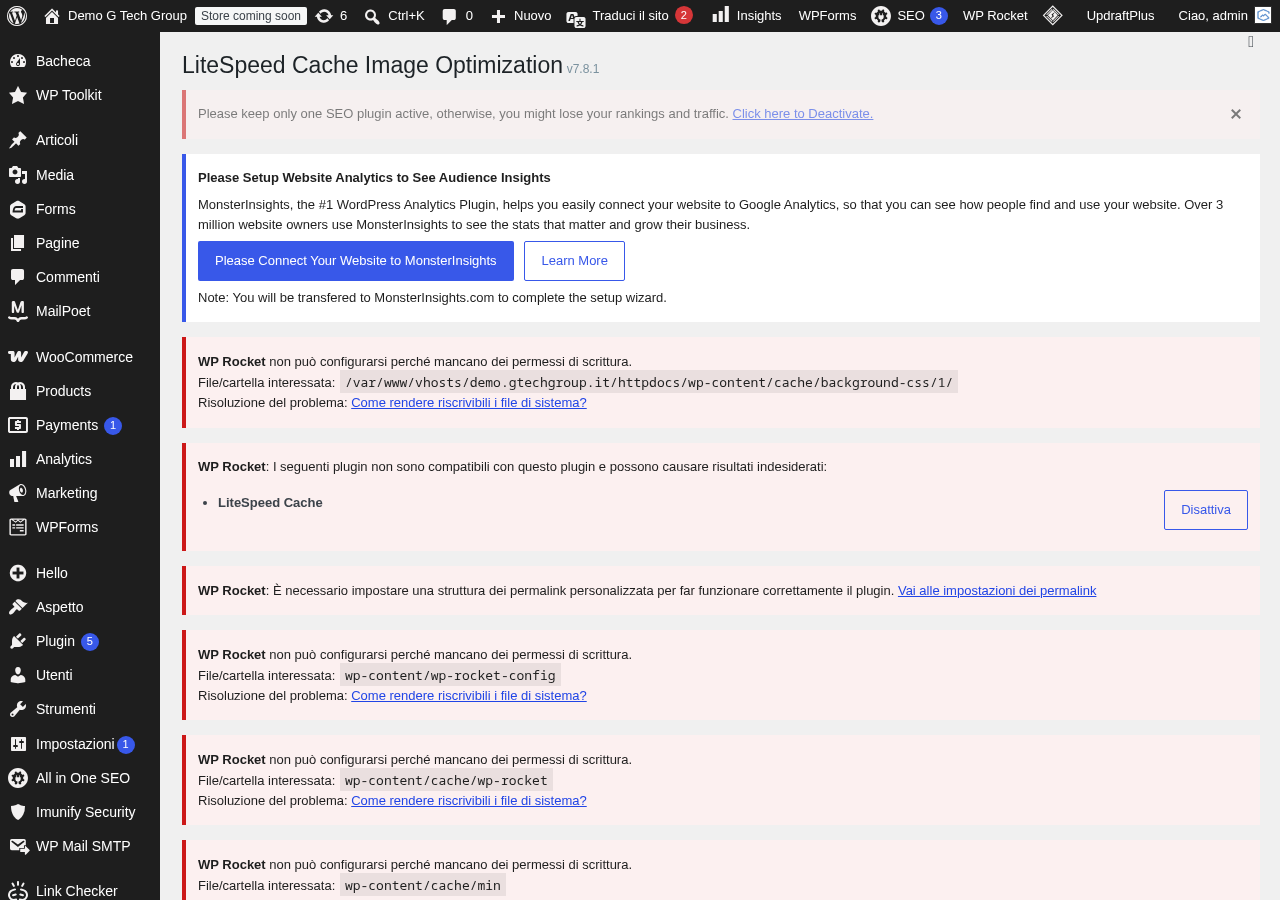Click the Plugin plug icon

tap(18, 641)
